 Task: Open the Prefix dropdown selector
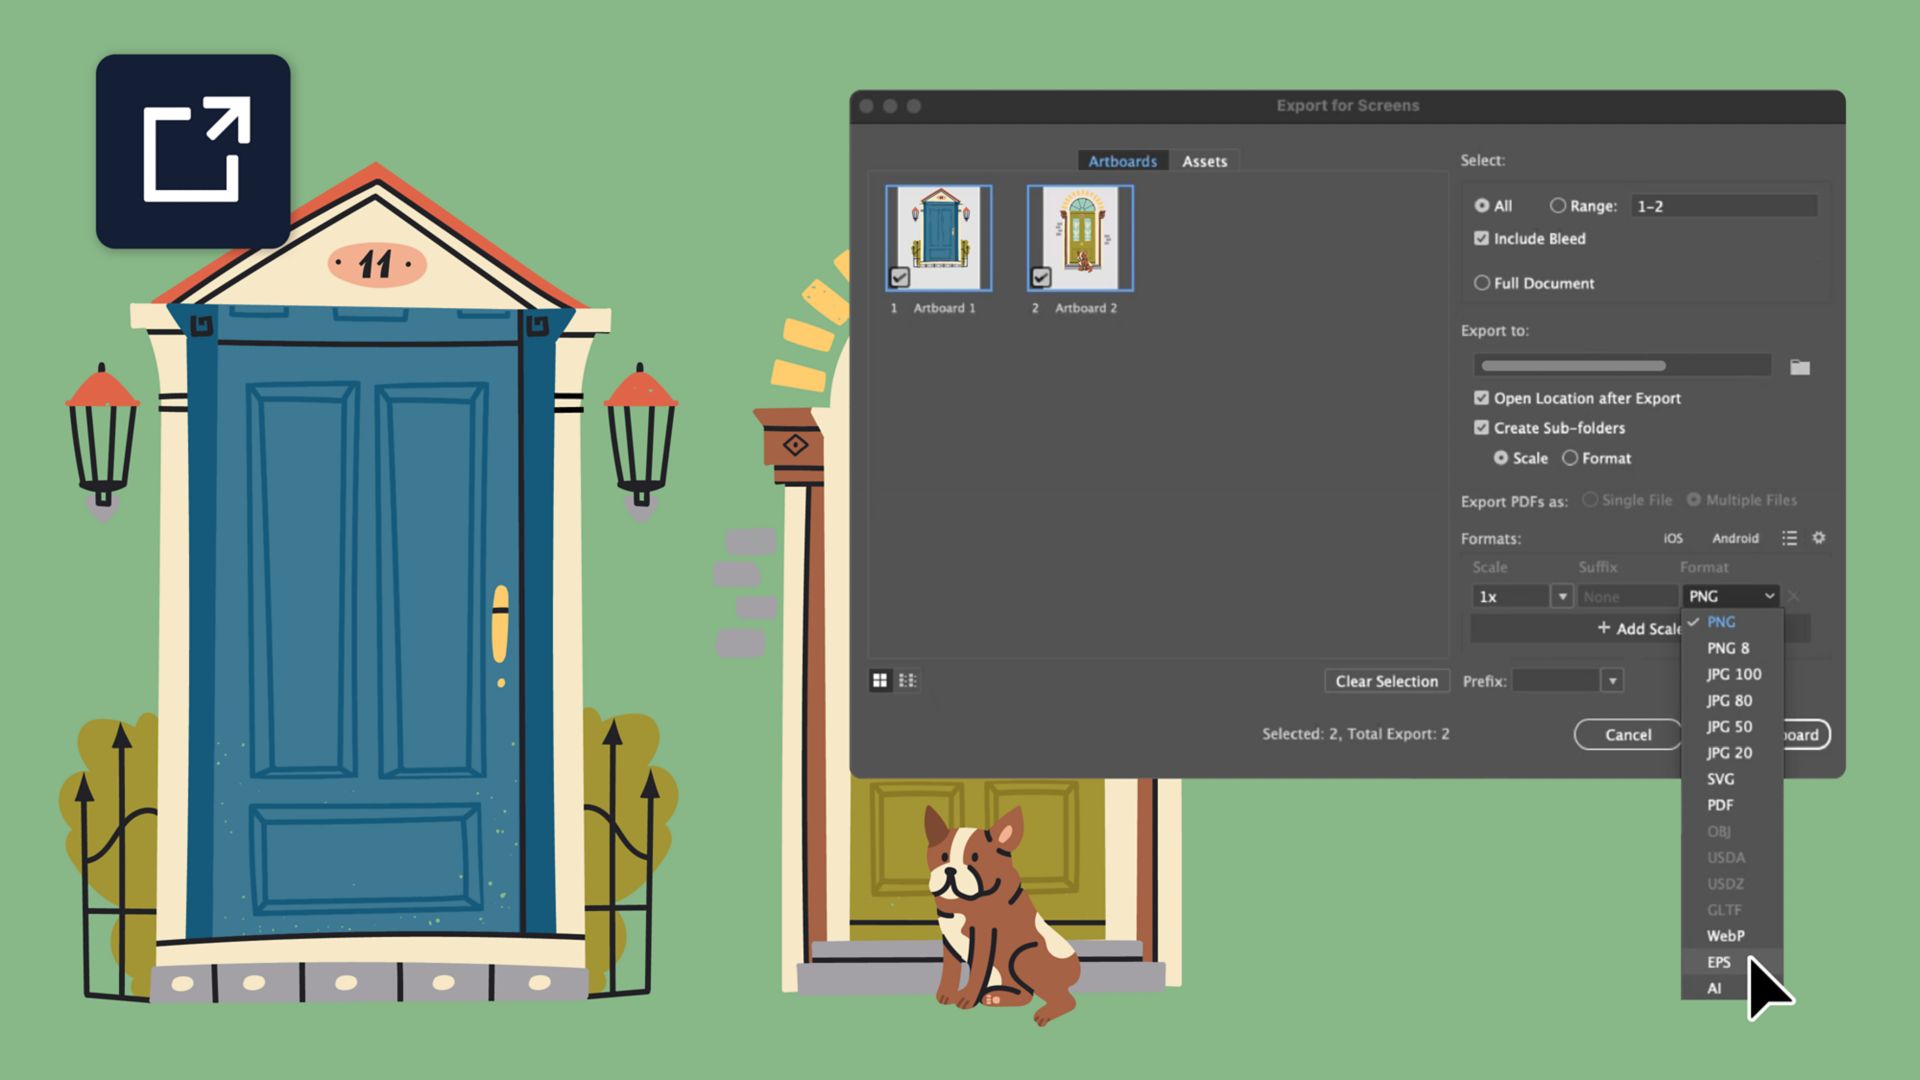[1613, 680]
